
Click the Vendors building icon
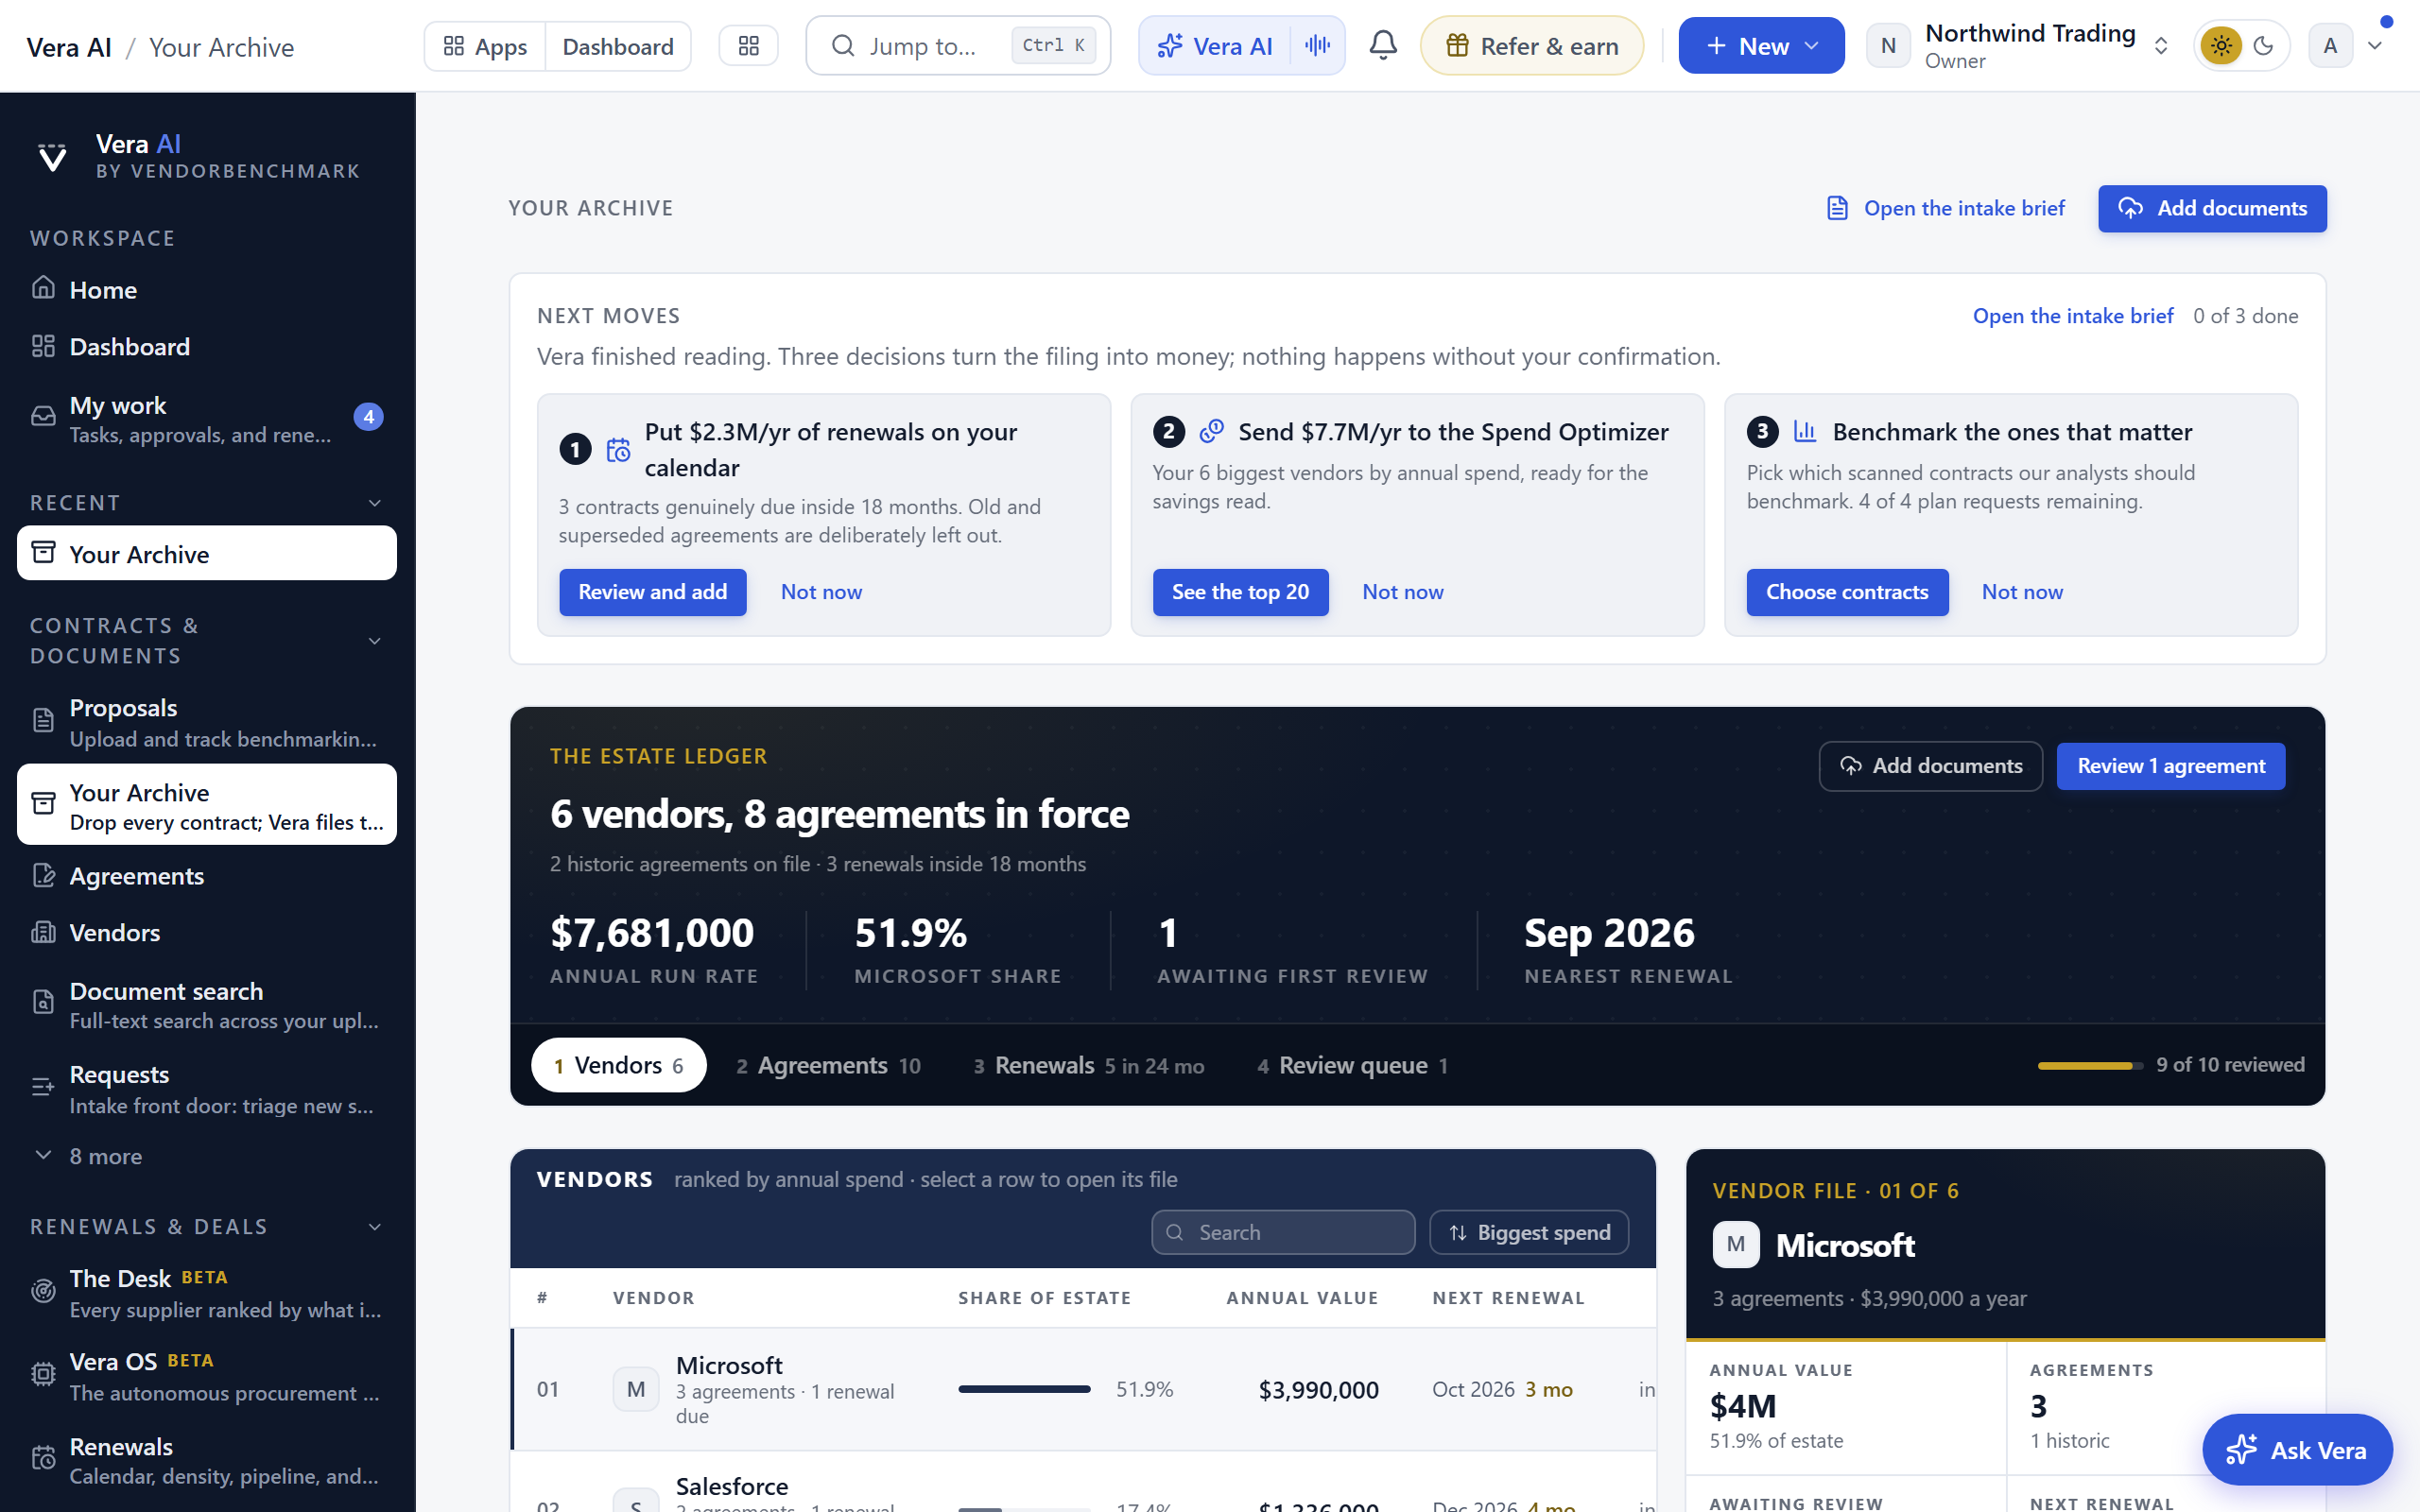(x=43, y=933)
